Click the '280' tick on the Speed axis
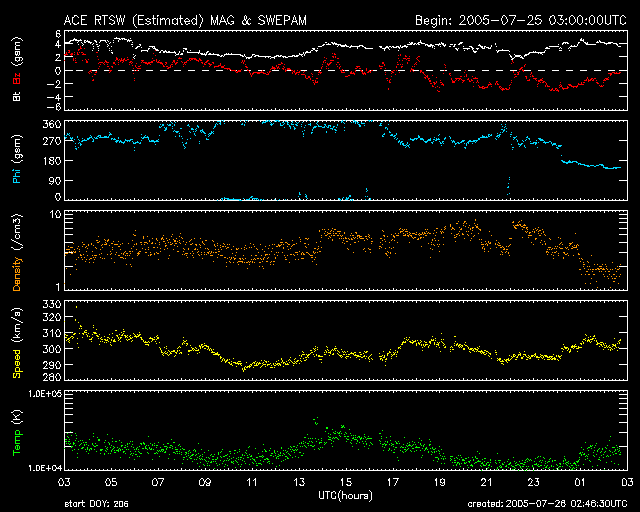The image size is (640, 512). tap(52, 376)
